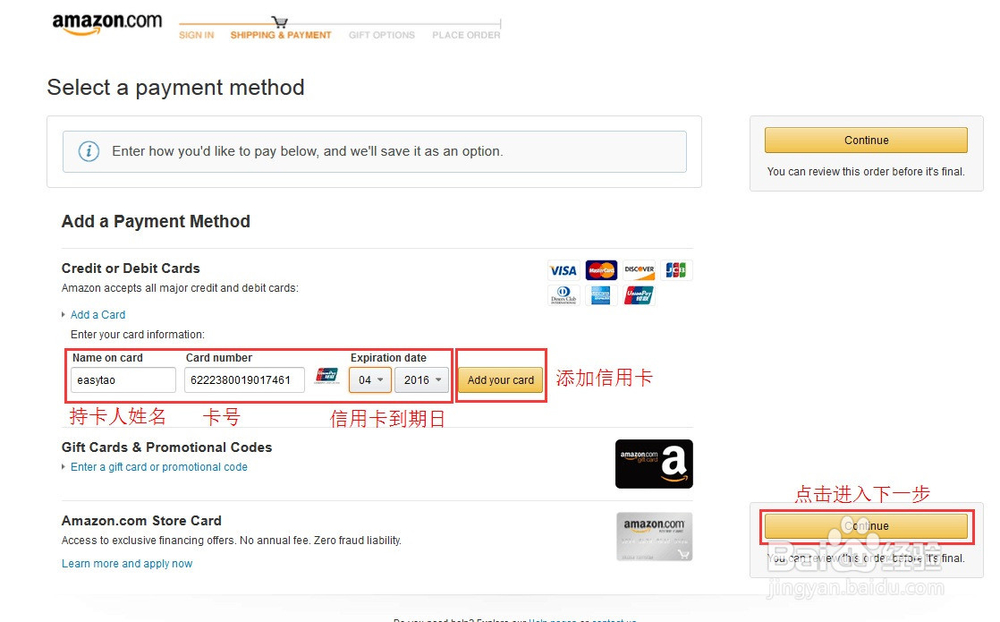Select the SHIPPING & PAYMENT step
The width and height of the screenshot is (1000, 622).
click(x=281, y=35)
